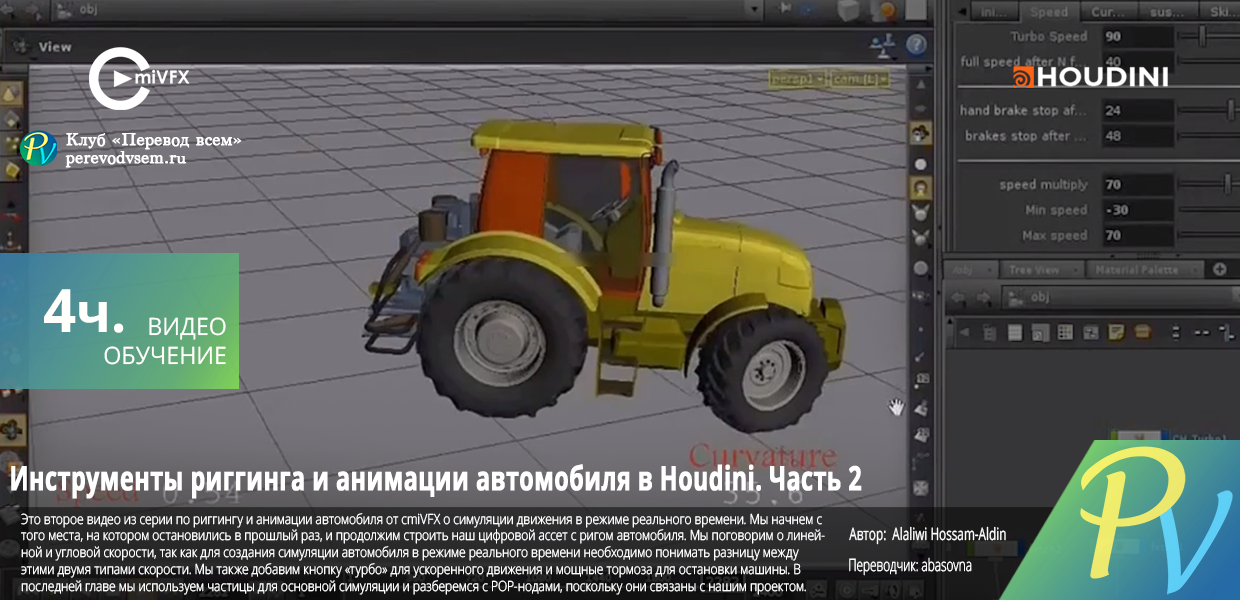Click the 'full speed after N f...' value field
Screen dimensions: 1240x600
(x=1137, y=62)
